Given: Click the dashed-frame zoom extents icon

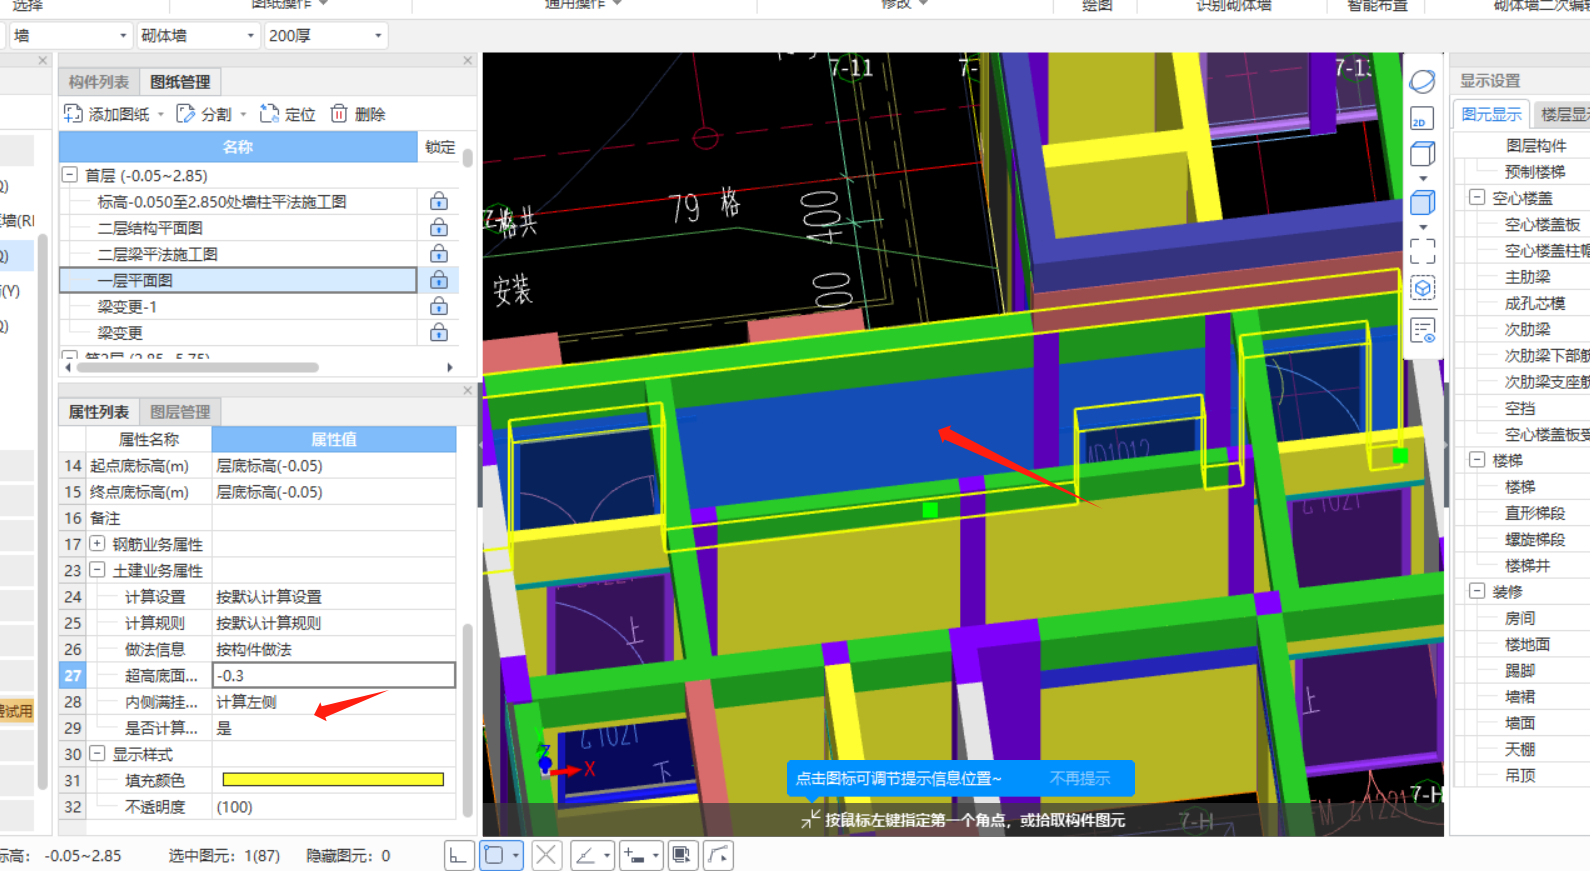Looking at the screenshot, I should (x=1422, y=250).
